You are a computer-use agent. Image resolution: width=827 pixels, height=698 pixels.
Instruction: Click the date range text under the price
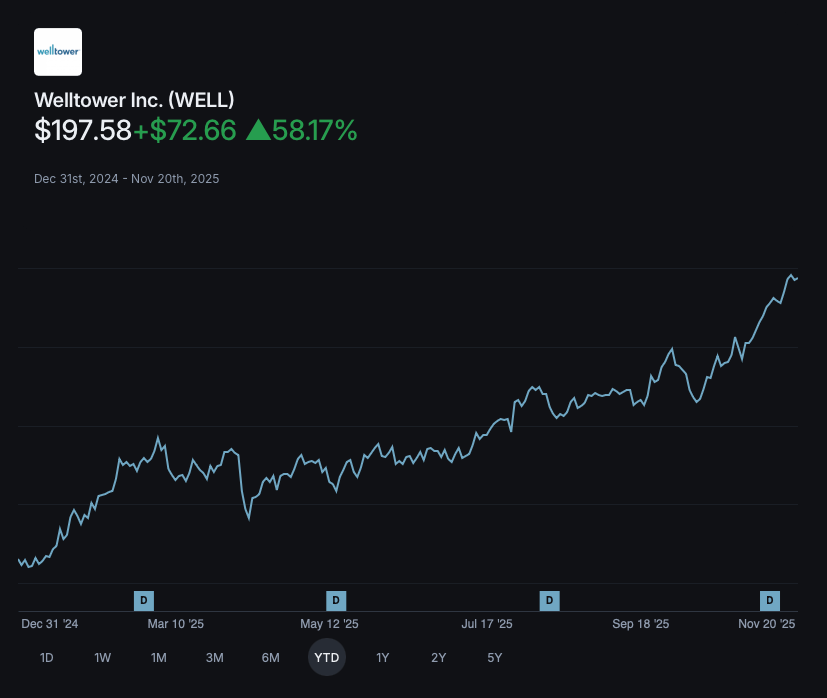[126, 179]
